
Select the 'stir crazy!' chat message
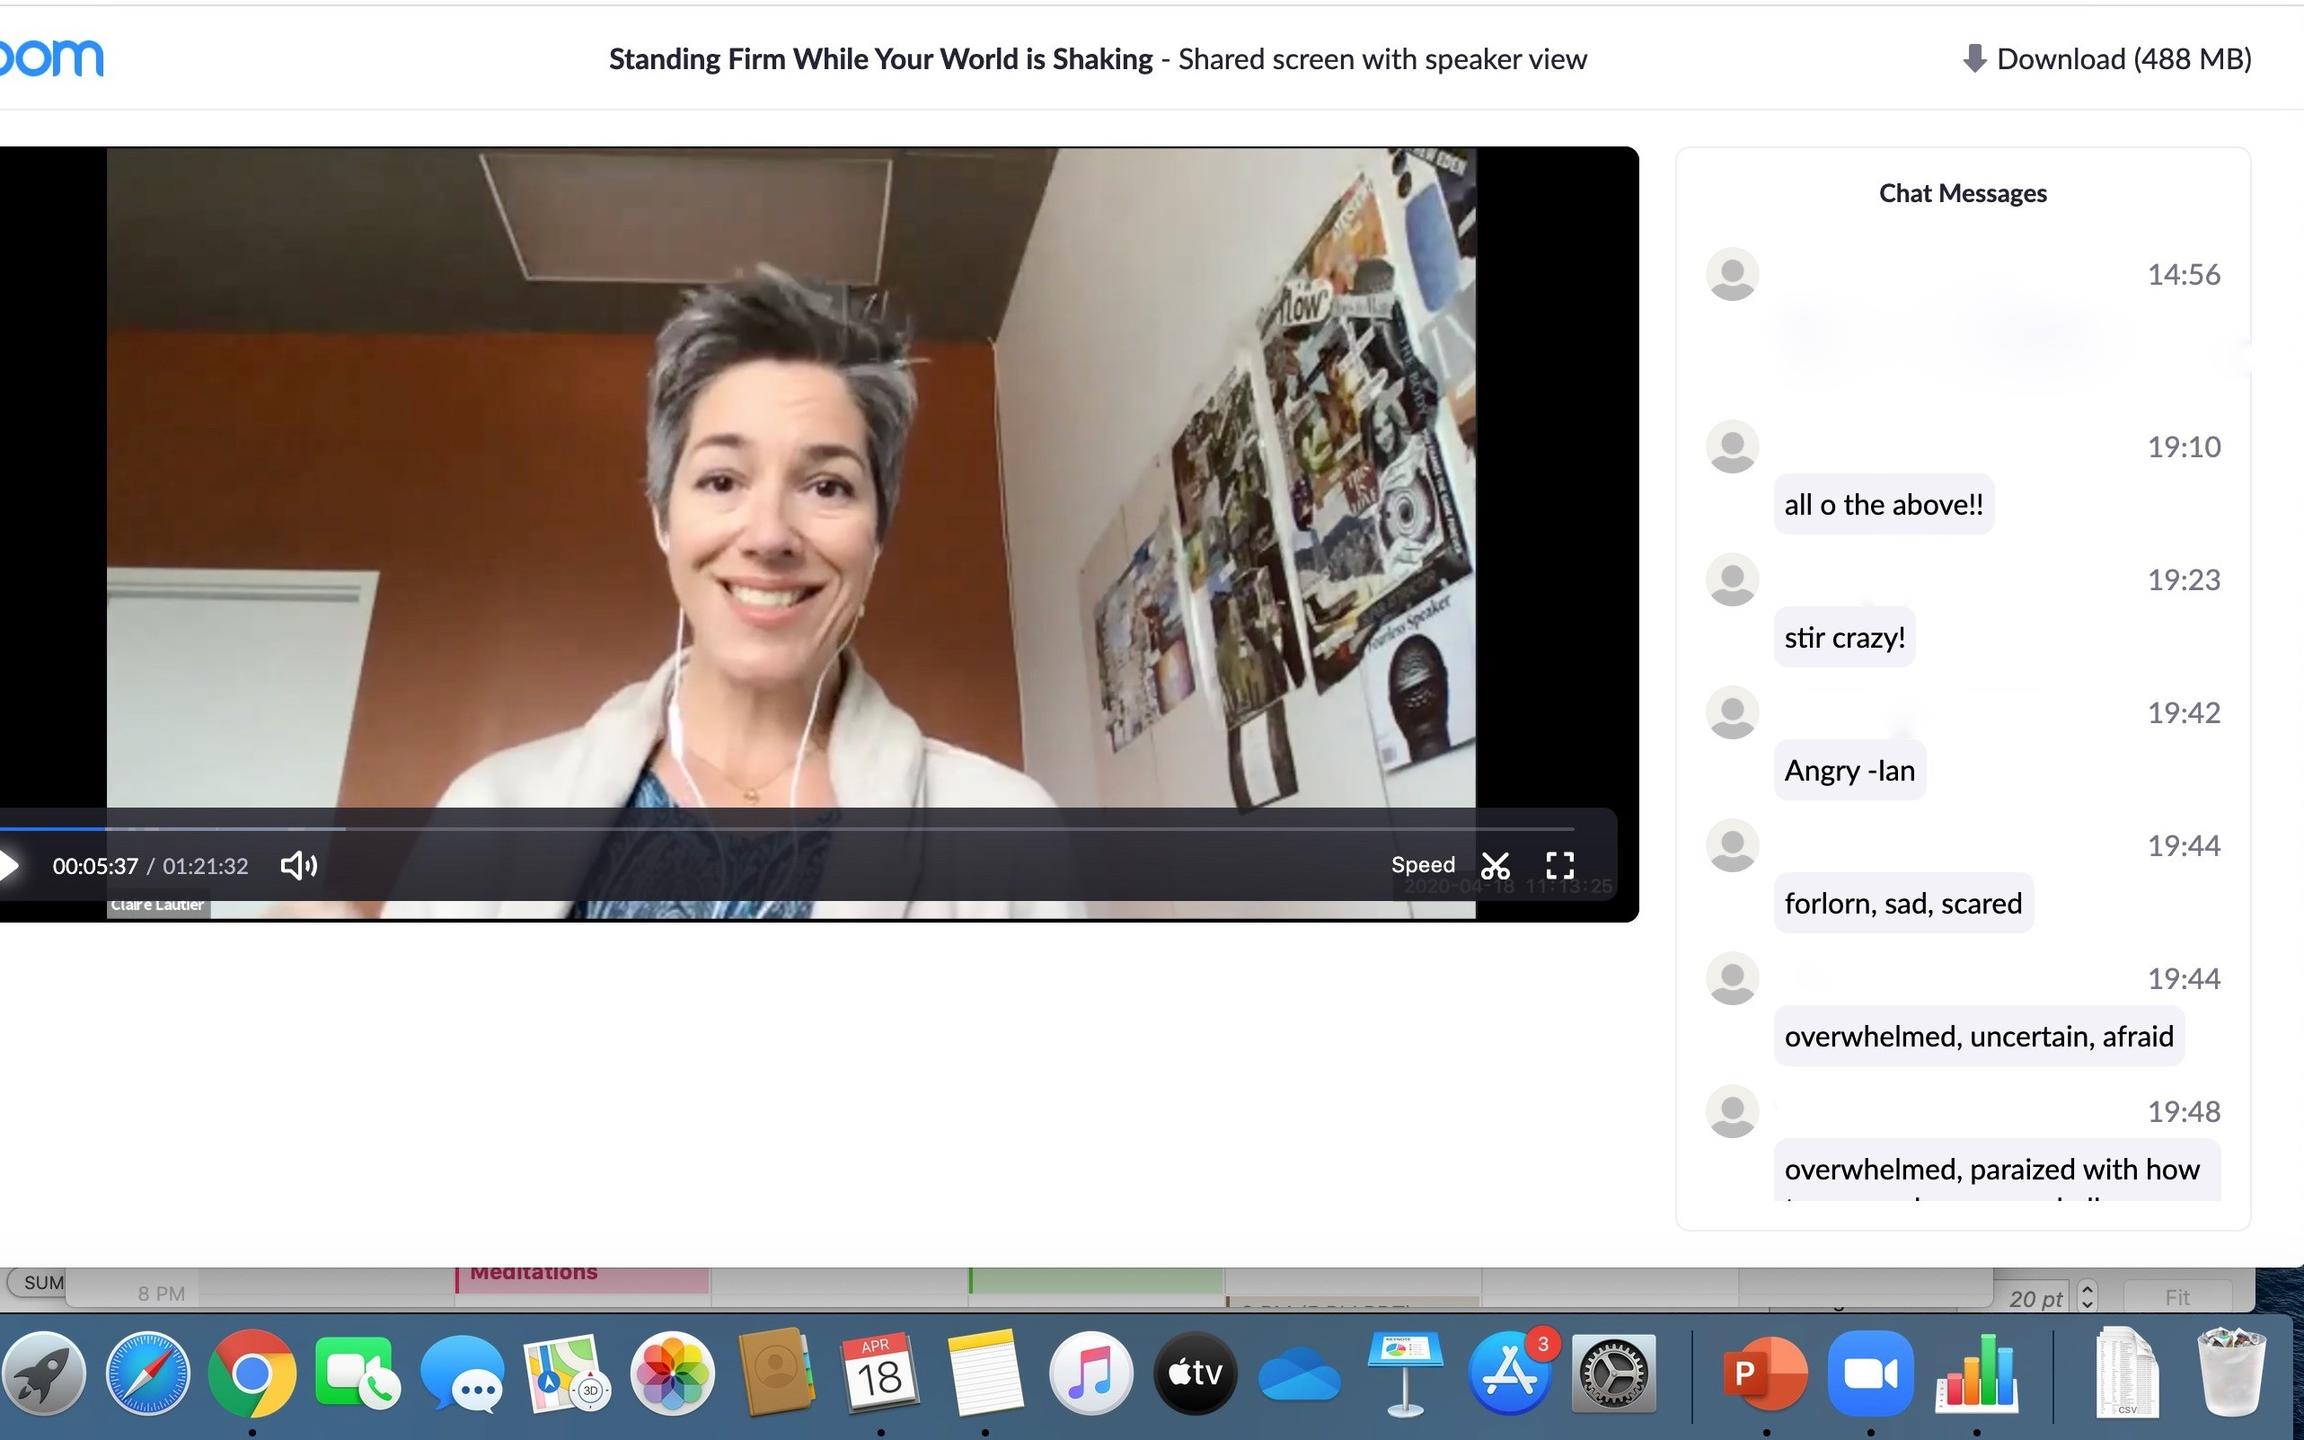pyautogui.click(x=1845, y=637)
